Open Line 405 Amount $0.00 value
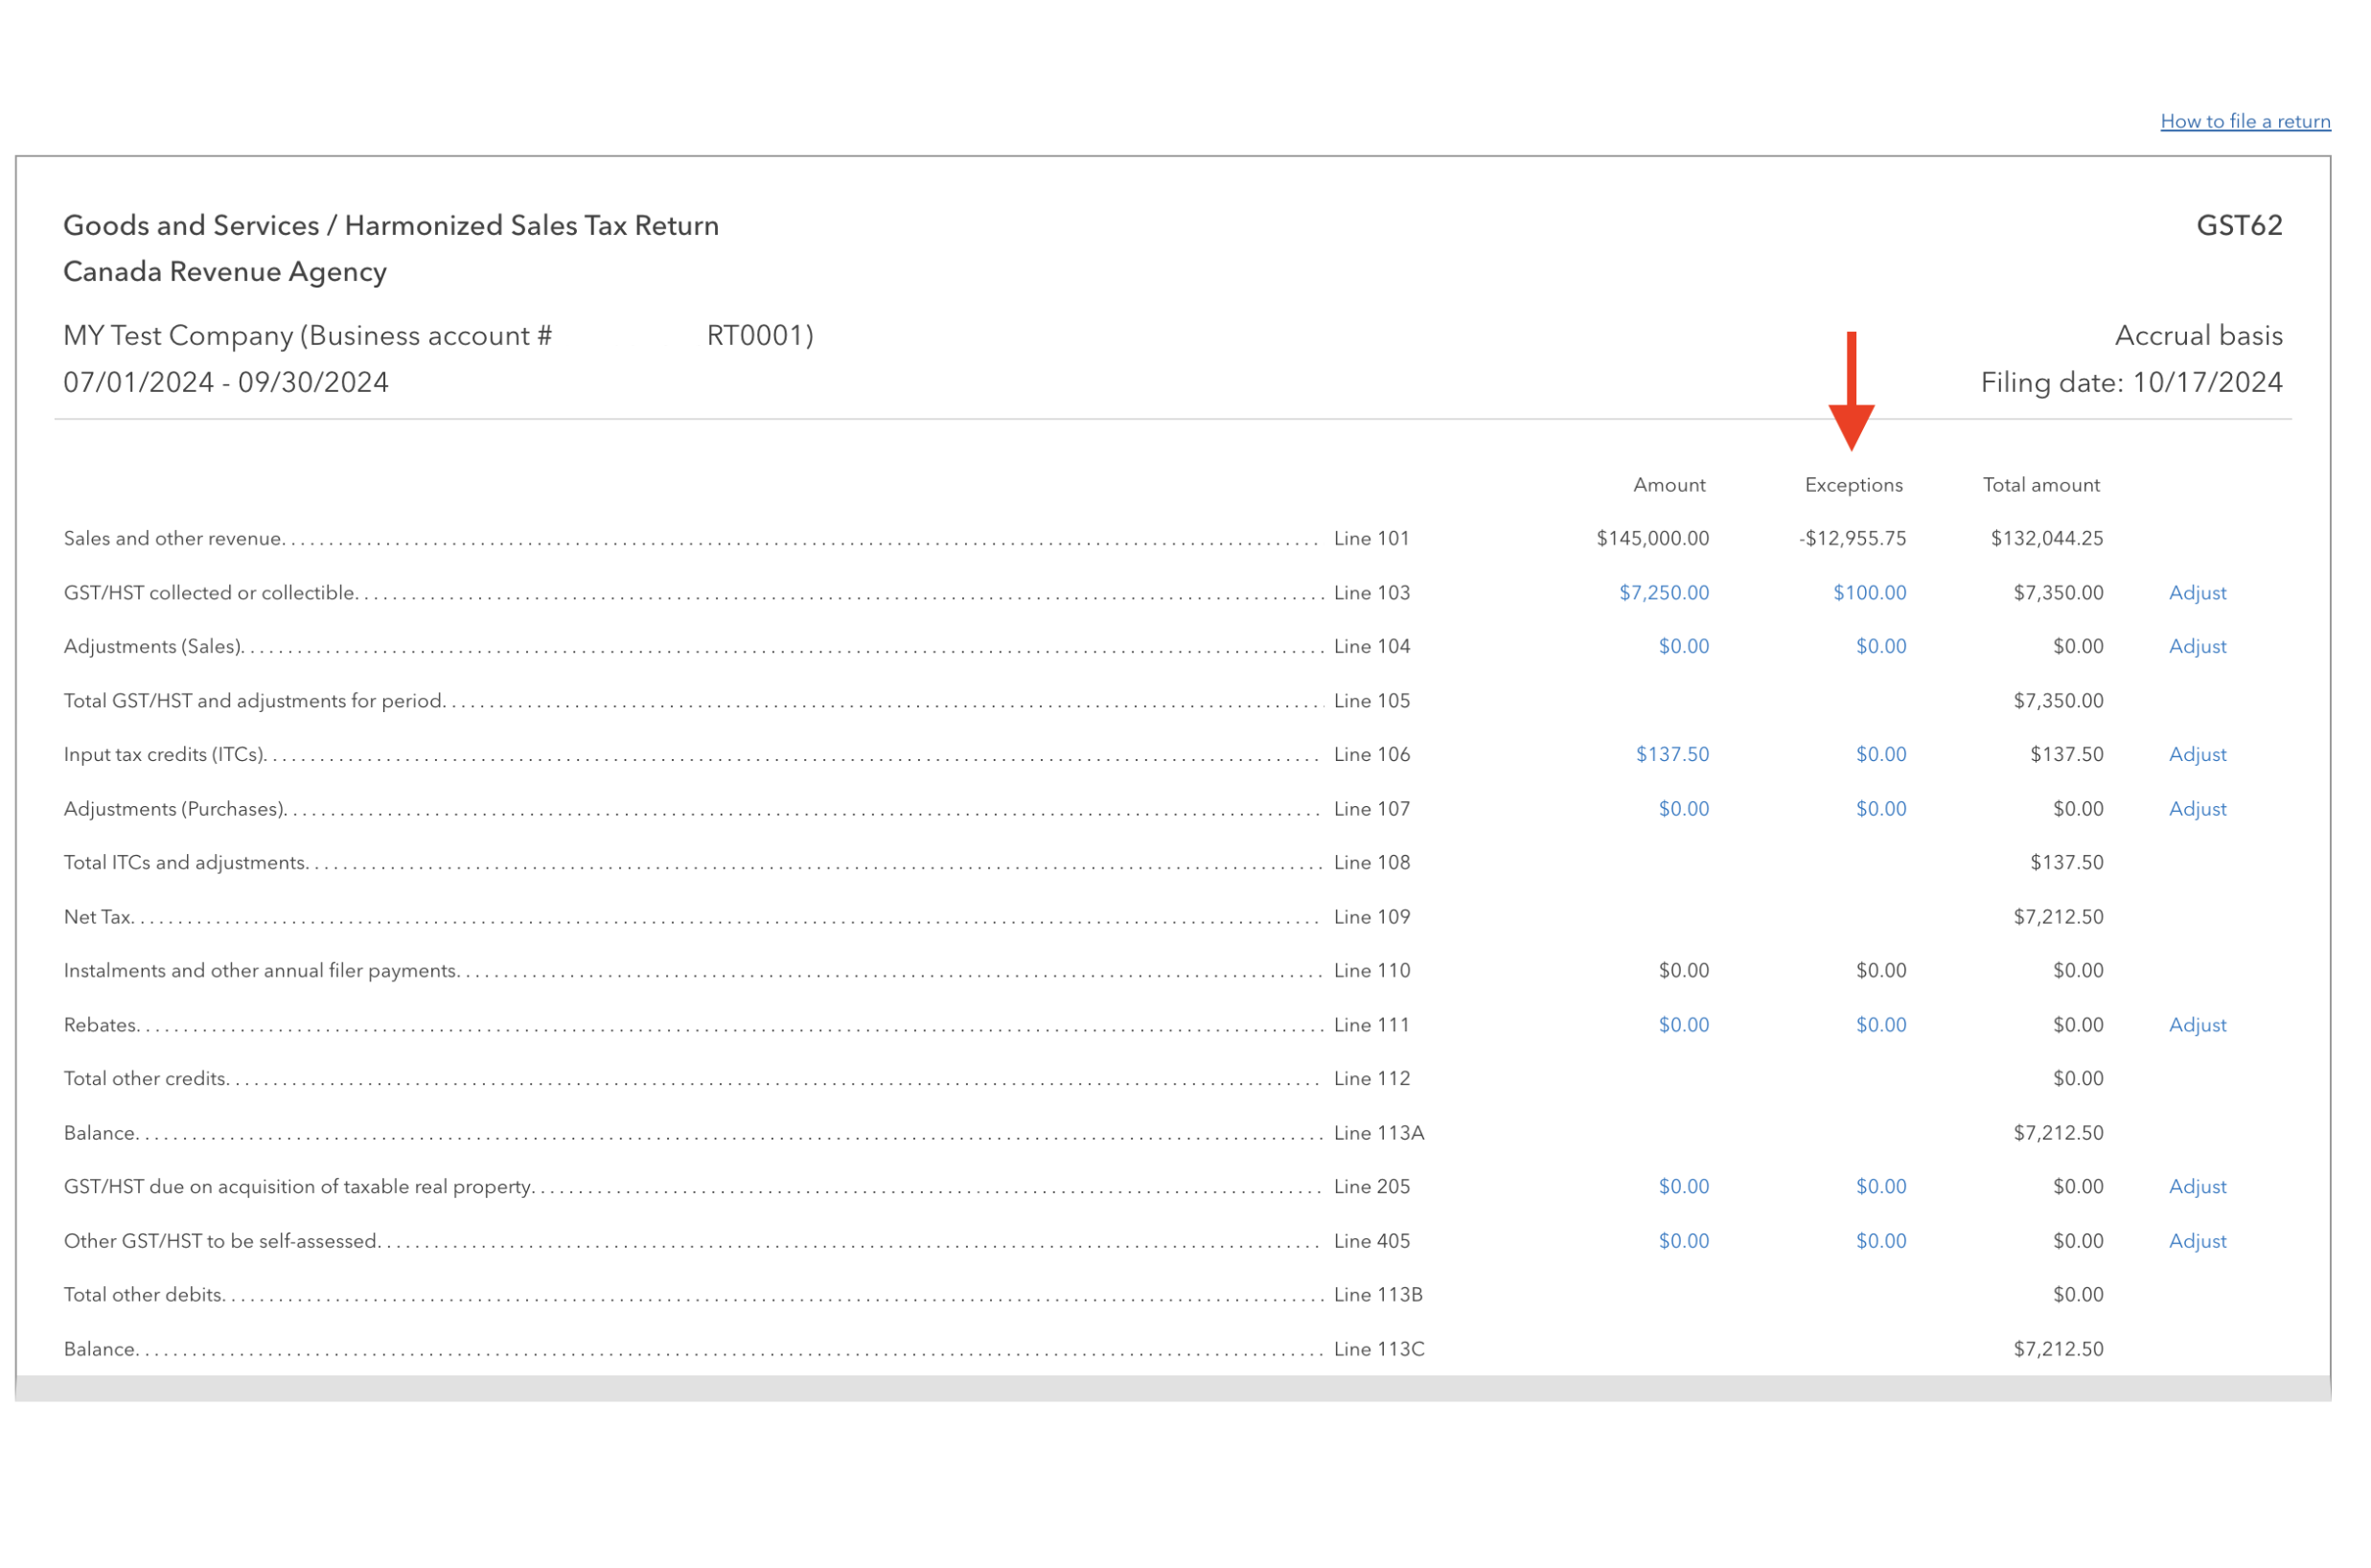 1684,1241
